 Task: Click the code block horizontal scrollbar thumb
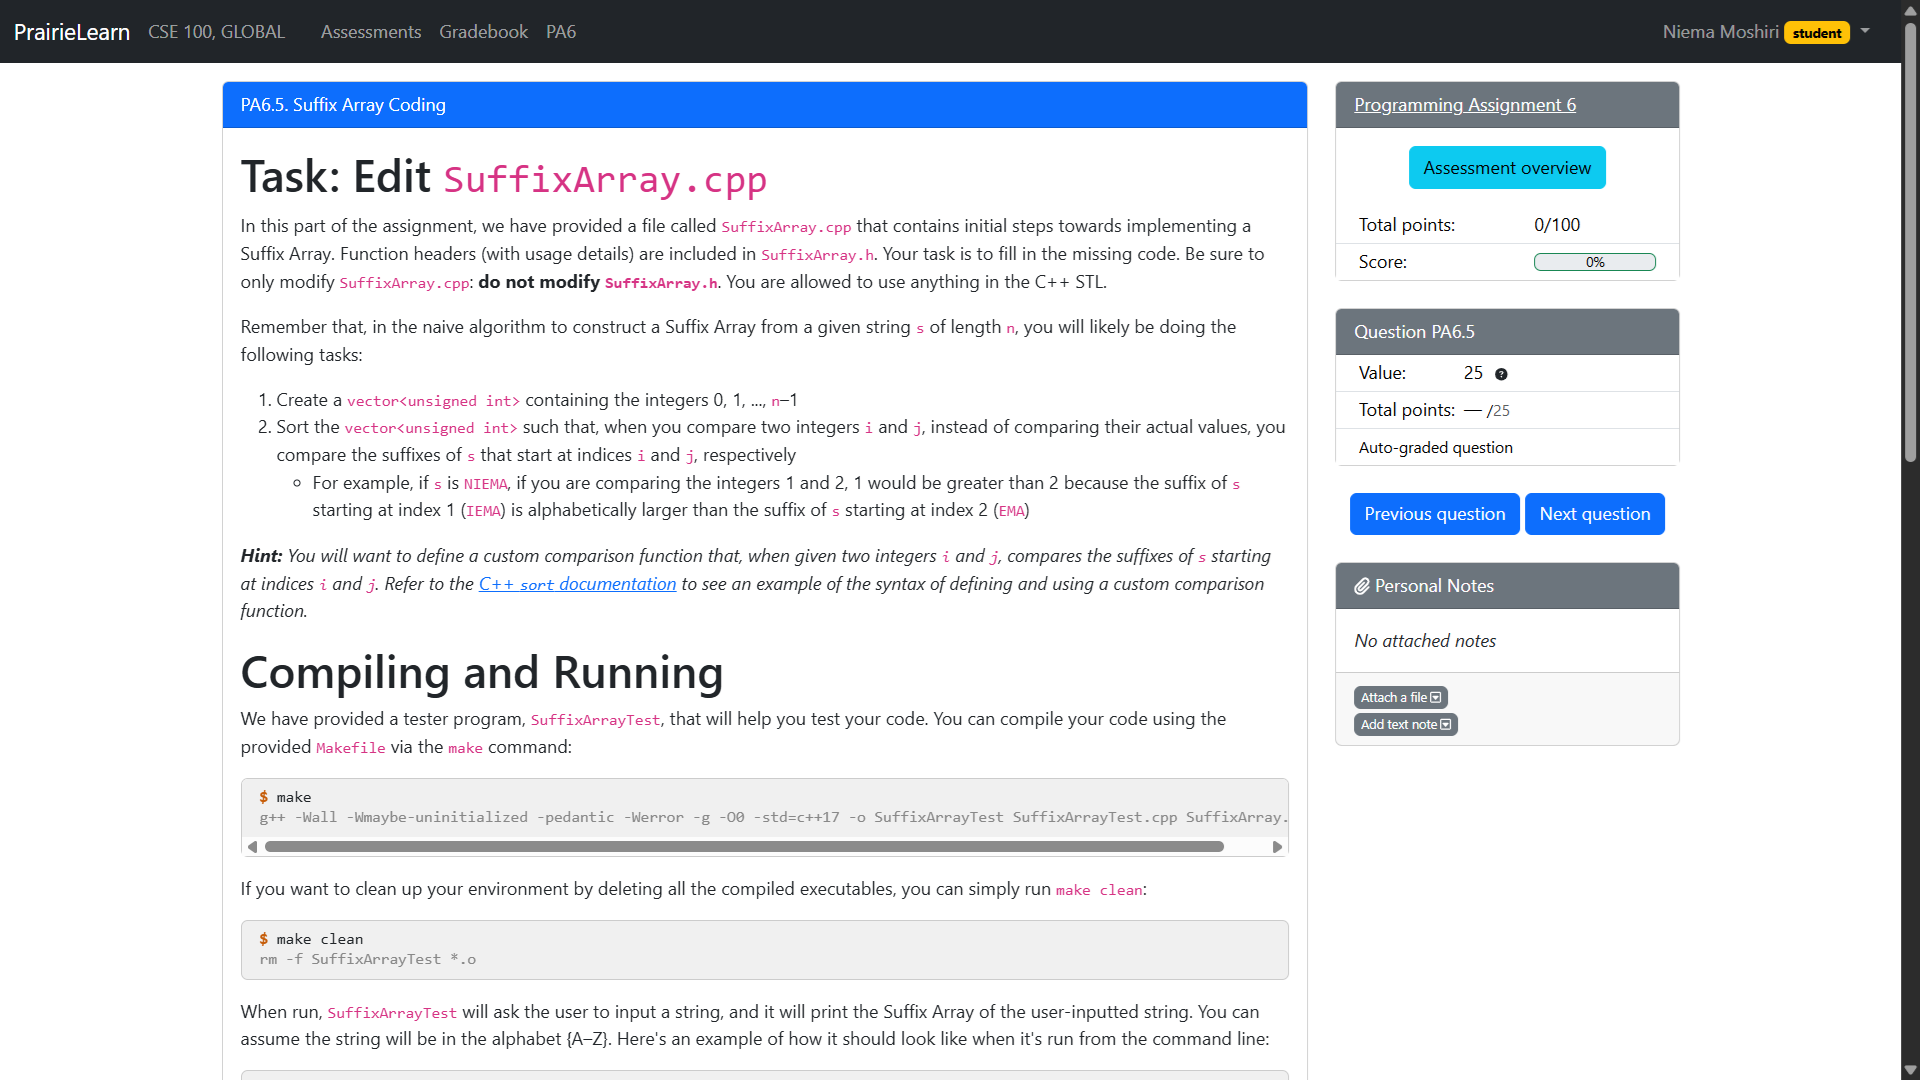[744, 847]
